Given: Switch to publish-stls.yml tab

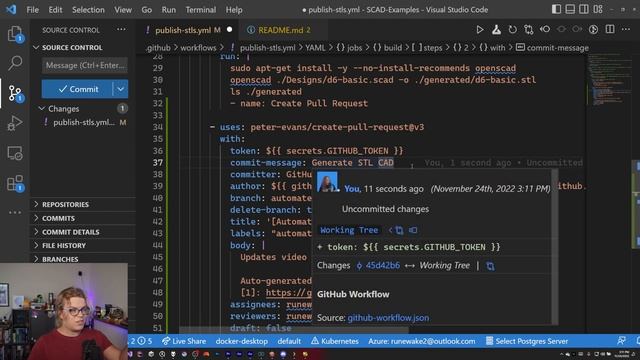Looking at the screenshot, I should pos(187,30).
